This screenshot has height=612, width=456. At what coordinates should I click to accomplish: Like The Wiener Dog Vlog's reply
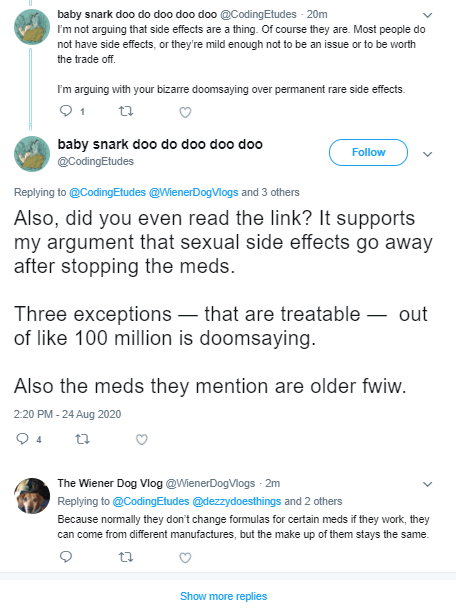[185, 557]
